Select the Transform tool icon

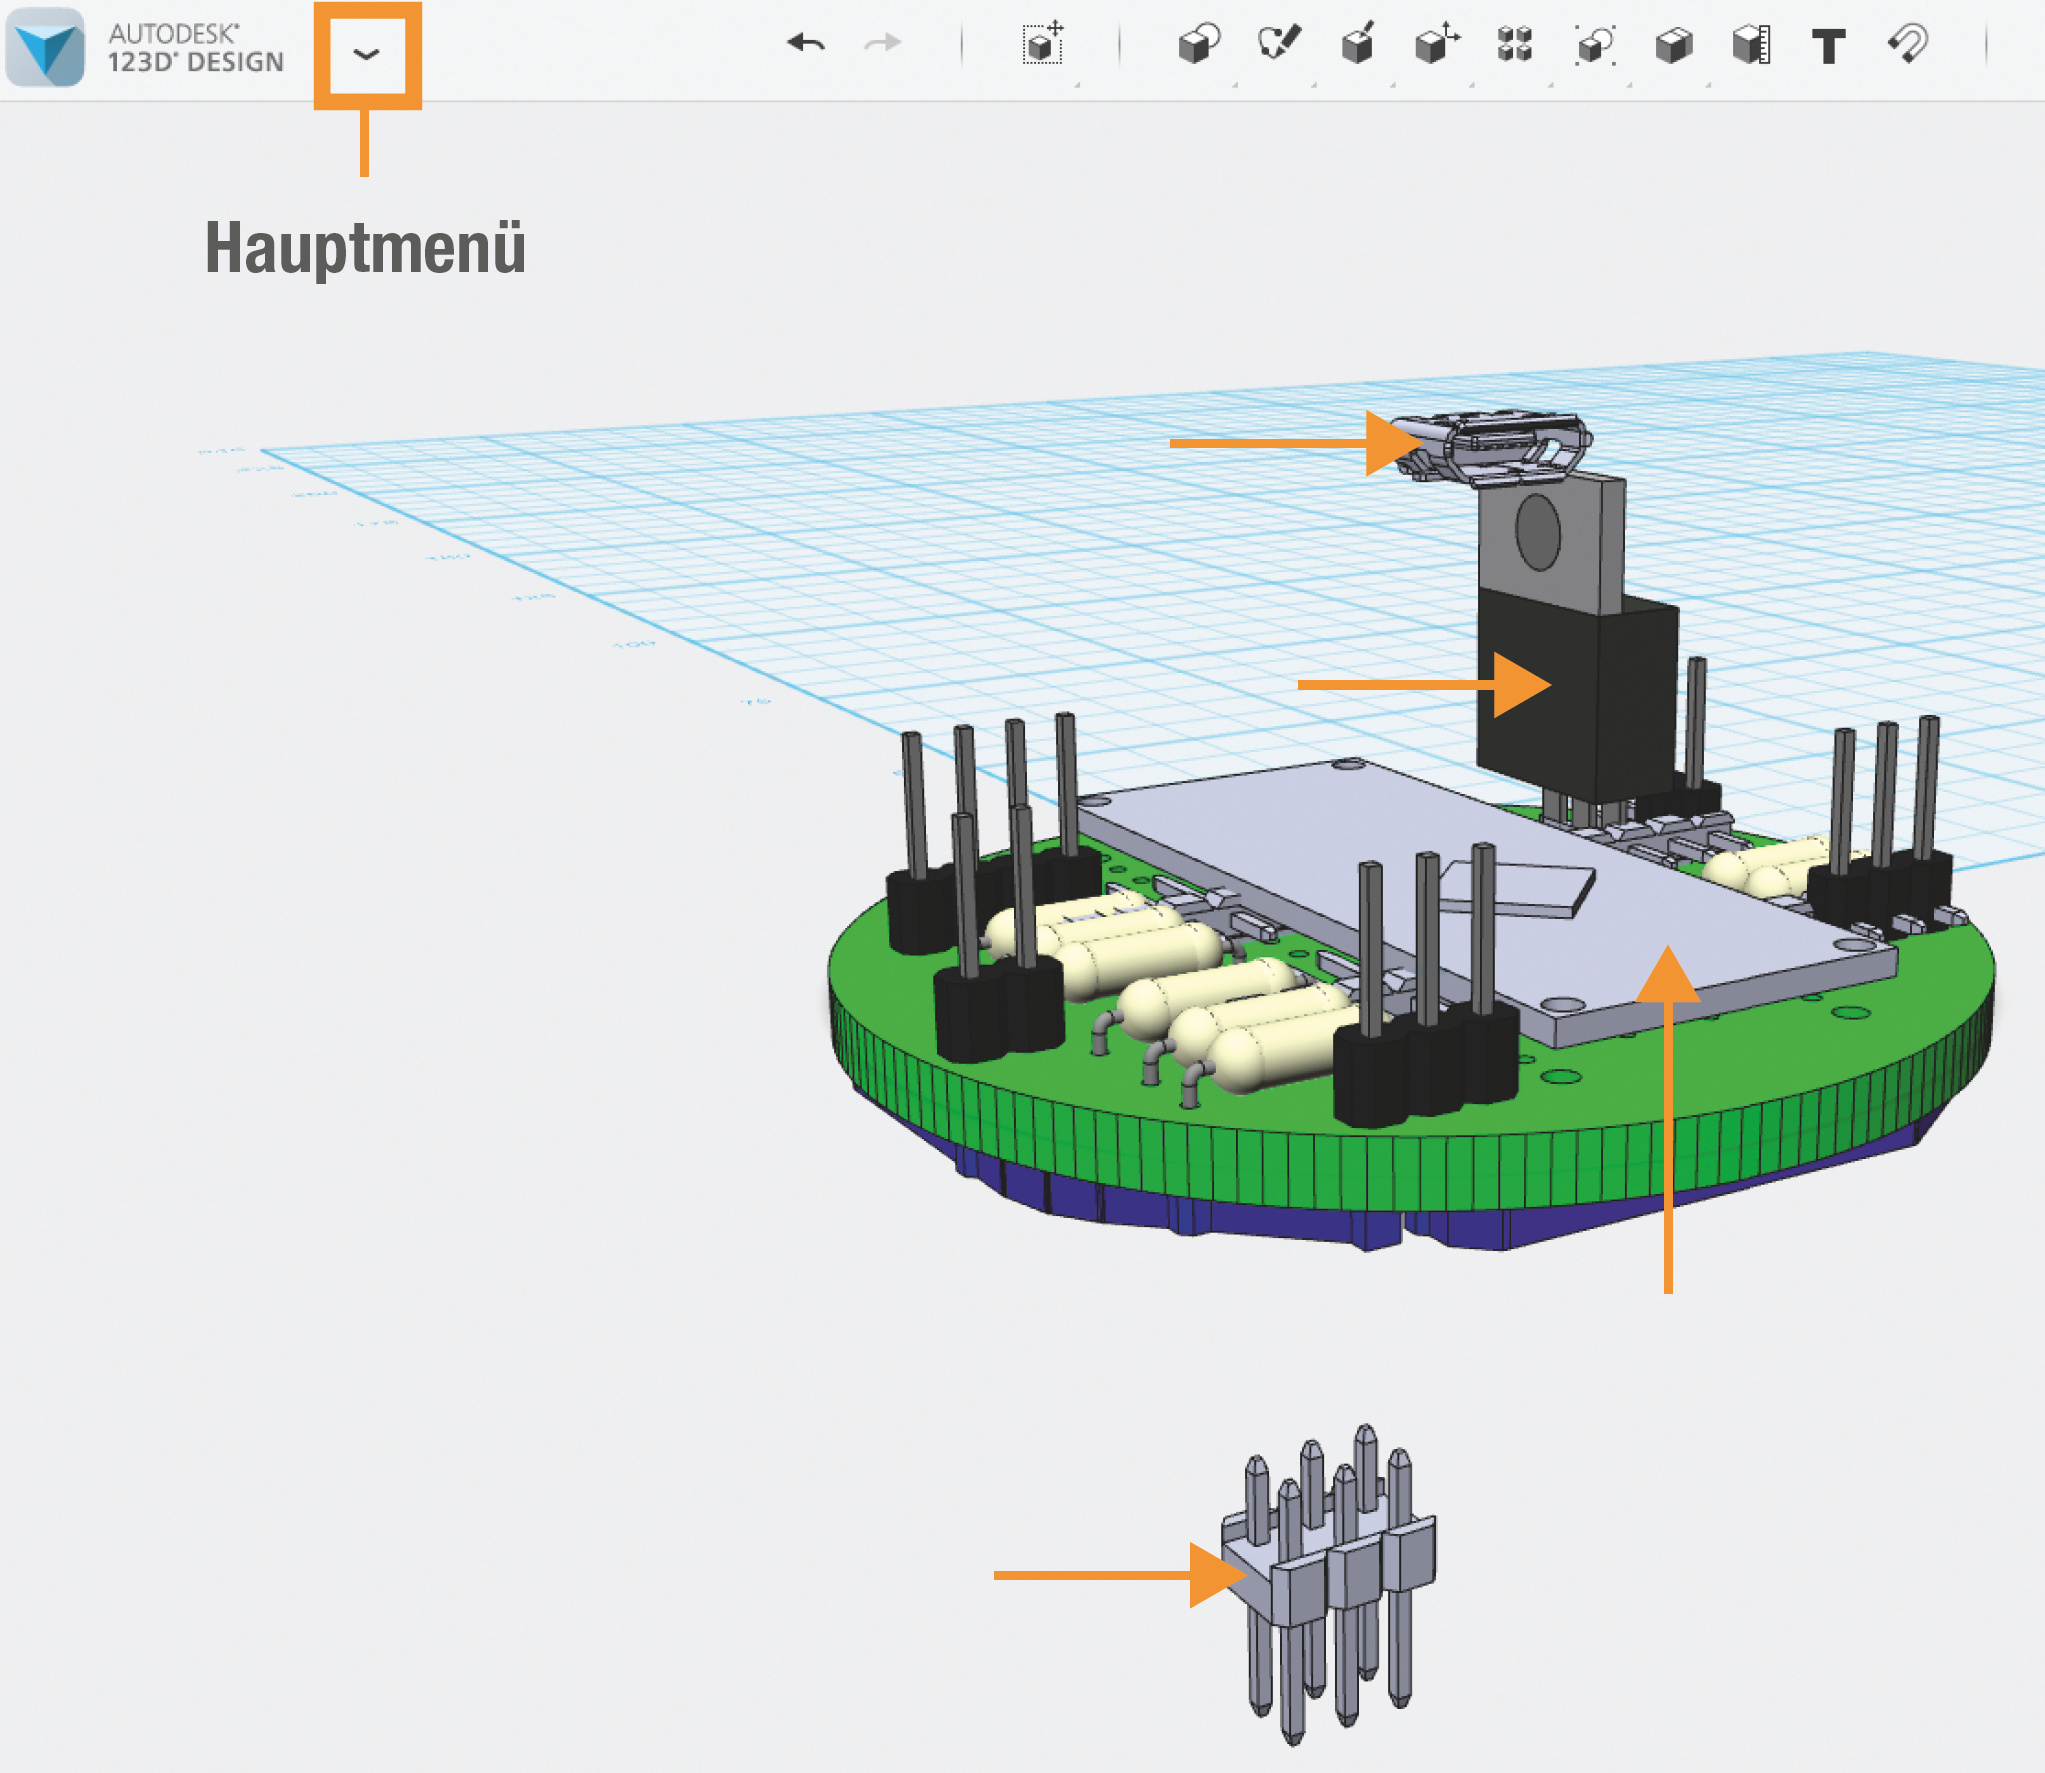point(1043,44)
